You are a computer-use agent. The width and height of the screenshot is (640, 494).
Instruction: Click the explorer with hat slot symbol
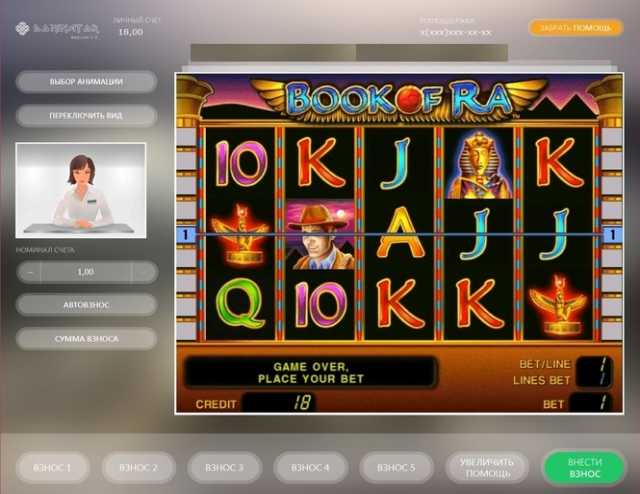tap(320, 234)
